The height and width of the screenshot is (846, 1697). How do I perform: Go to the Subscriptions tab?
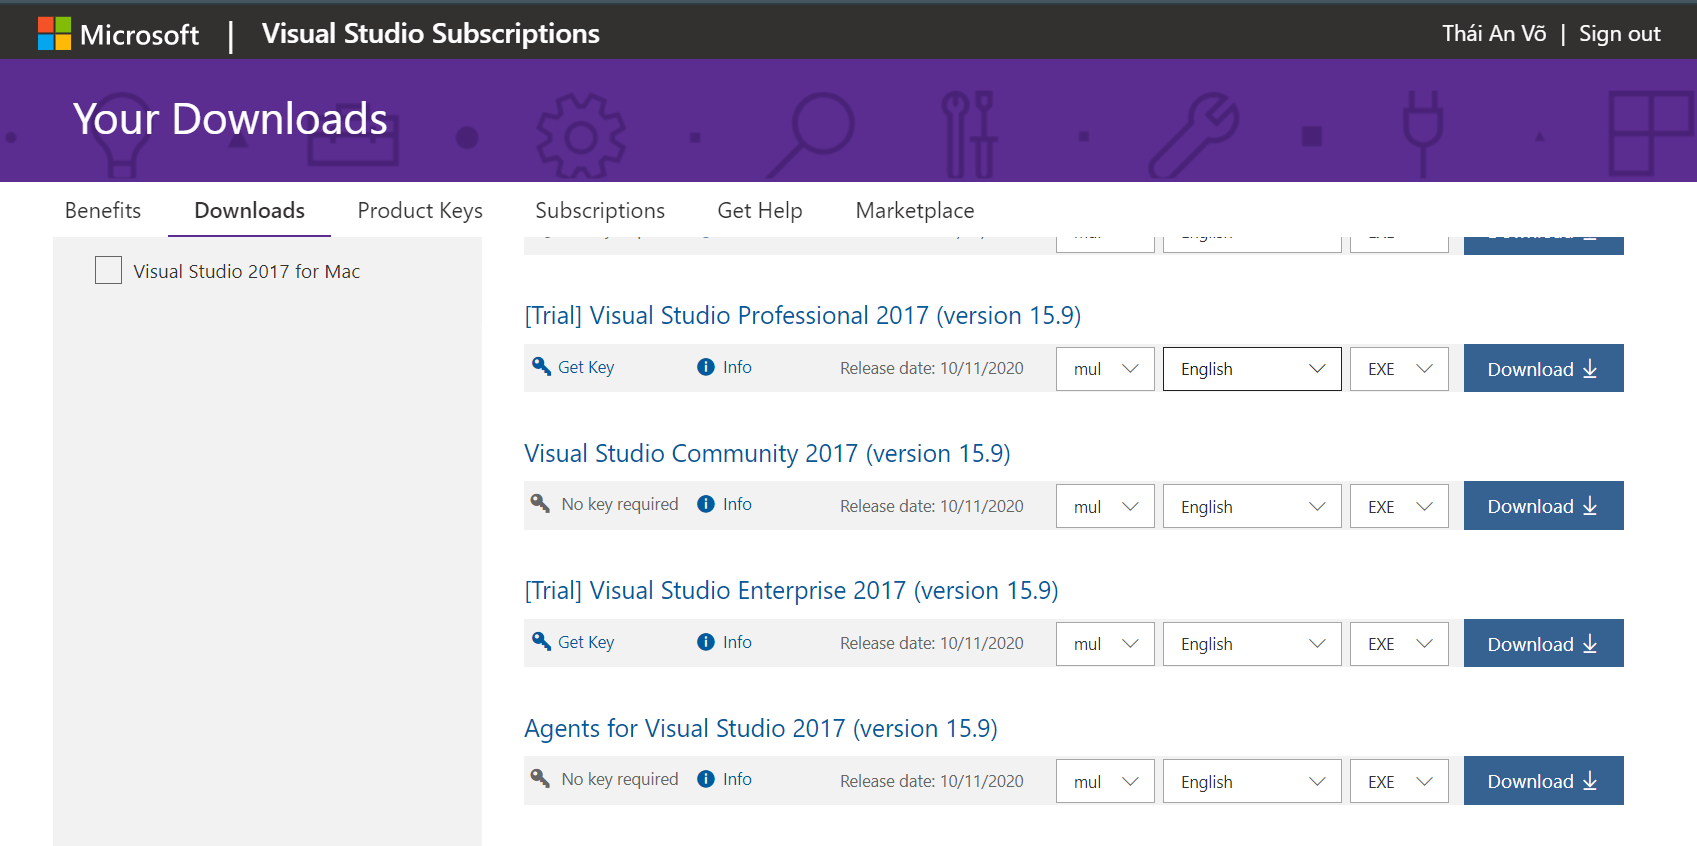(600, 210)
